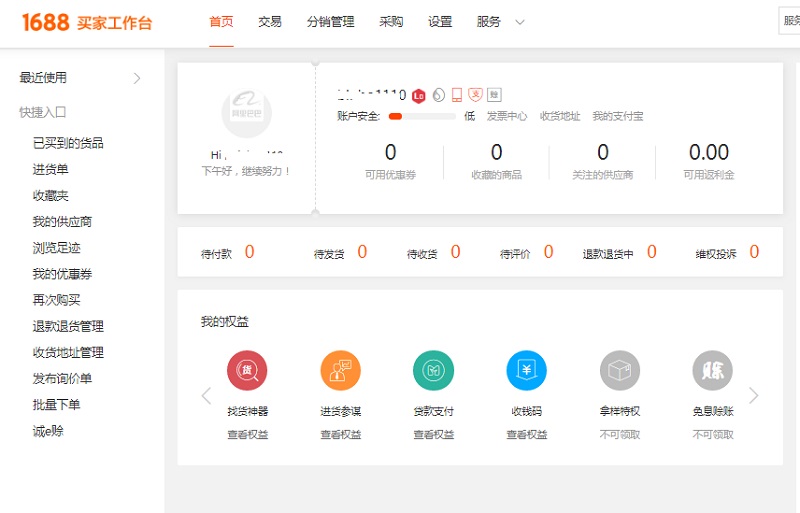The height and width of the screenshot is (513, 800).
Task: Switch to the 交易 tab
Action: click(269, 22)
